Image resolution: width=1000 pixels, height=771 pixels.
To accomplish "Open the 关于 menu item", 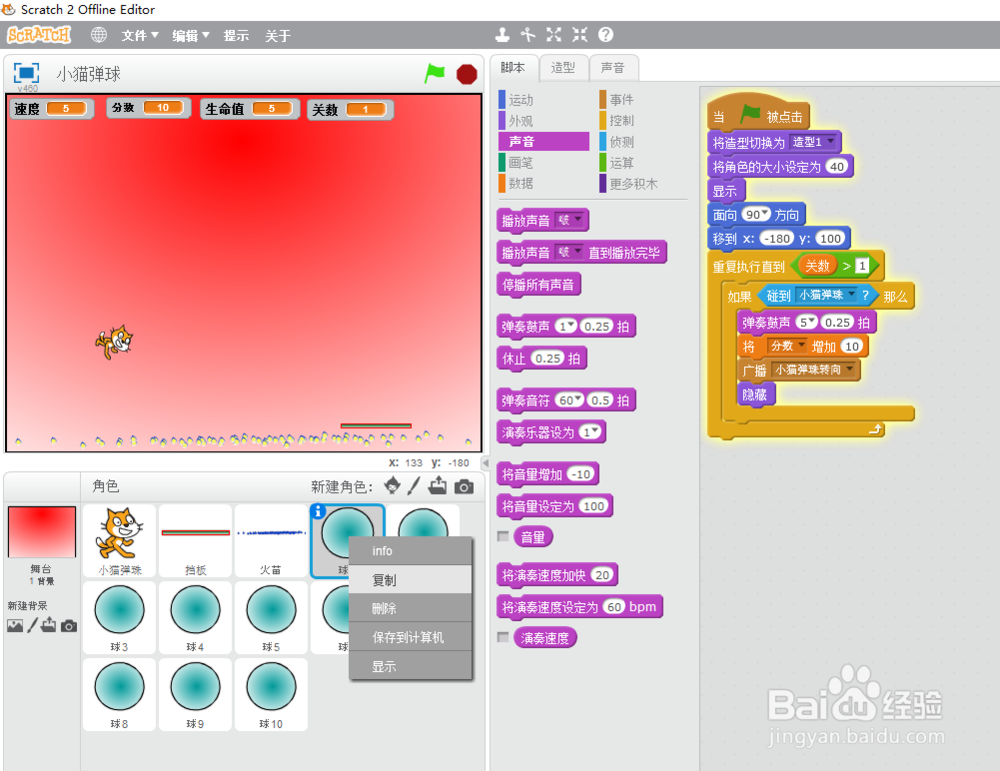I will coord(278,36).
